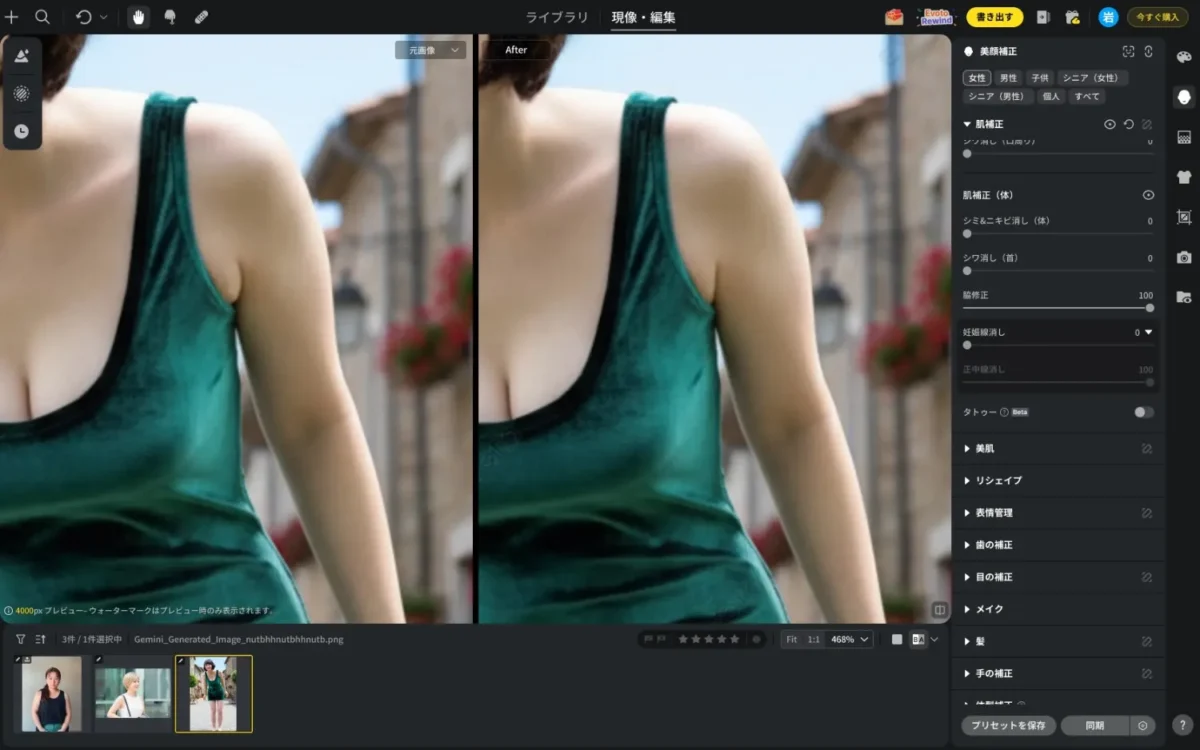
Task: Open the history clock panel
Action: [21, 131]
